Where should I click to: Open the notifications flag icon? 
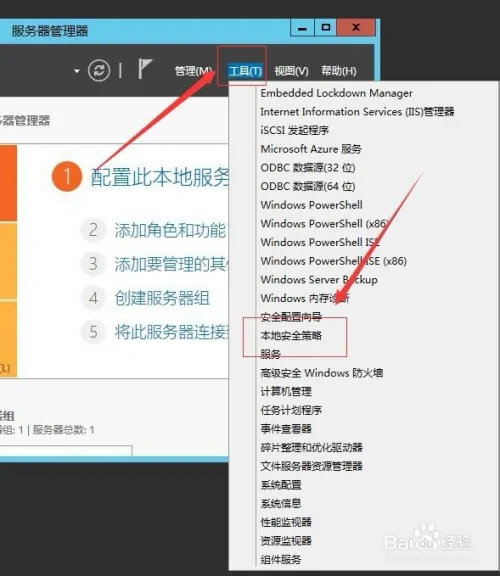[x=145, y=68]
